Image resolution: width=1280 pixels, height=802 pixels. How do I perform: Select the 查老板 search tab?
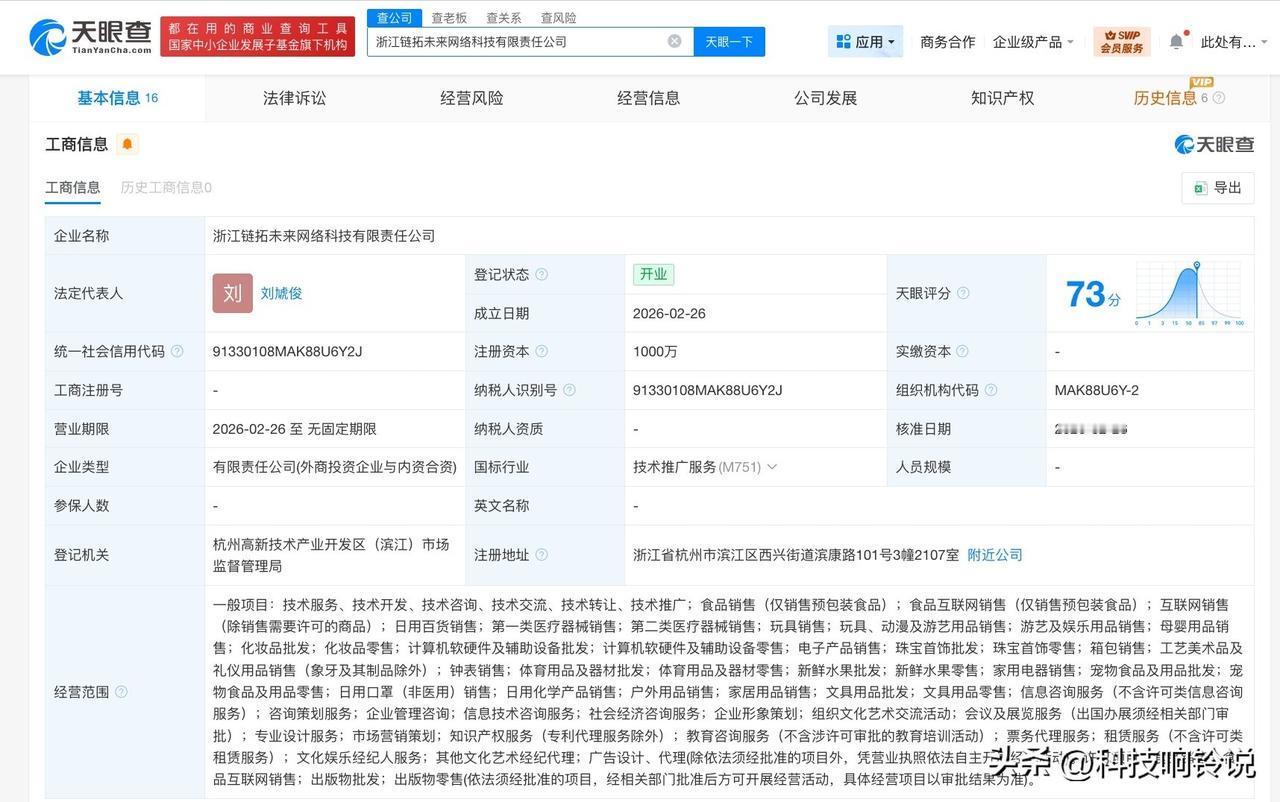click(x=448, y=17)
